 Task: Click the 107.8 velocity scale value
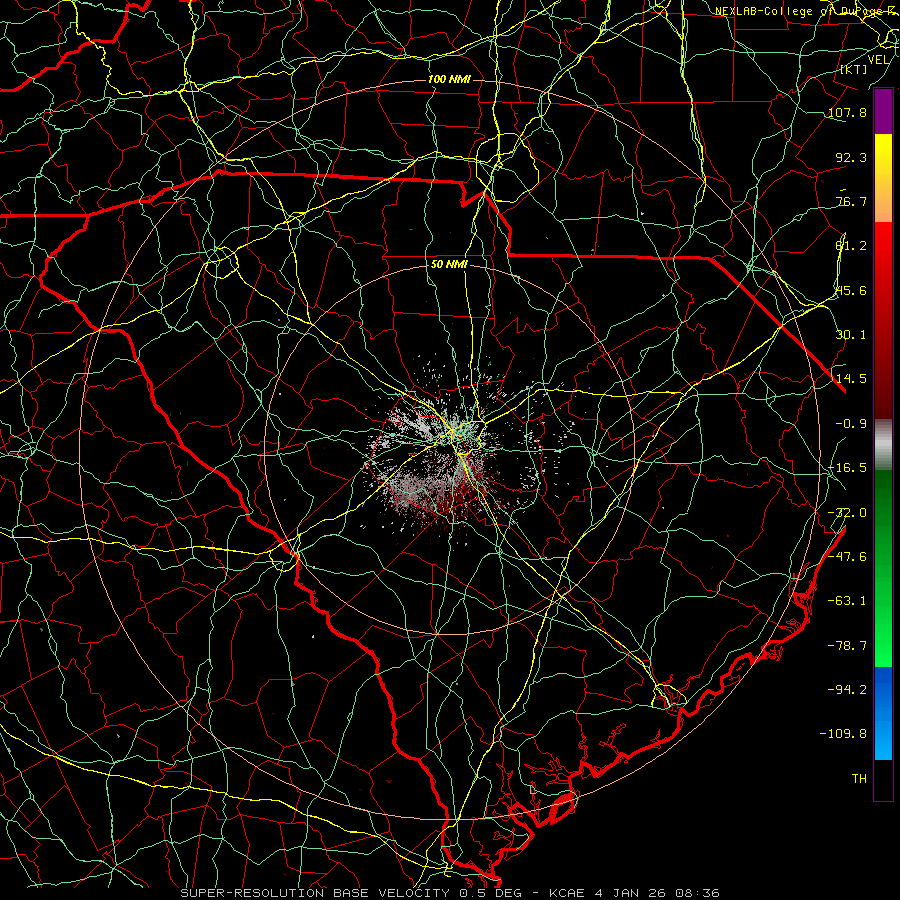click(847, 112)
